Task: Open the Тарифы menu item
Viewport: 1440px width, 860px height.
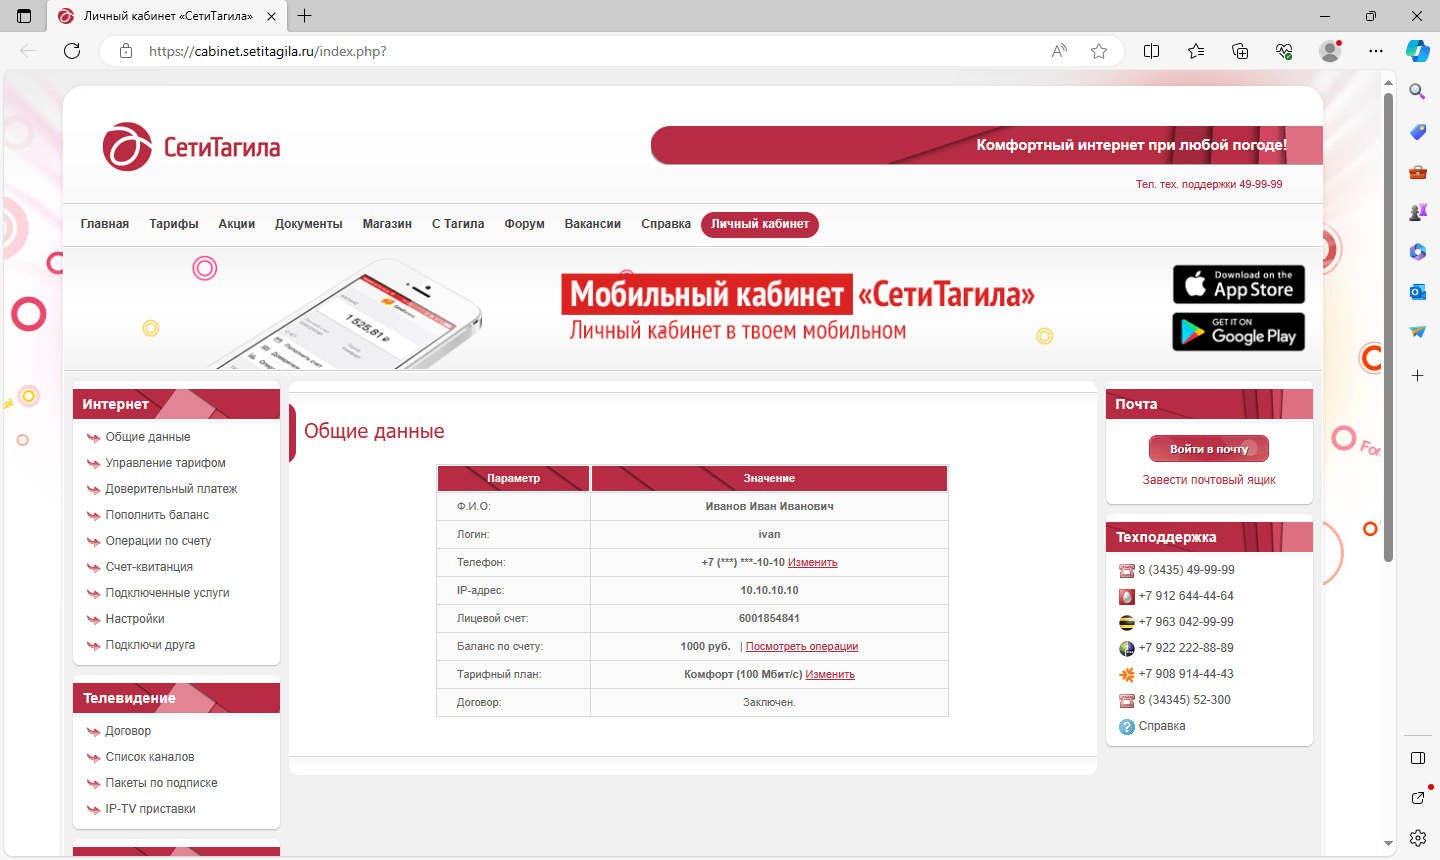Action: (174, 224)
